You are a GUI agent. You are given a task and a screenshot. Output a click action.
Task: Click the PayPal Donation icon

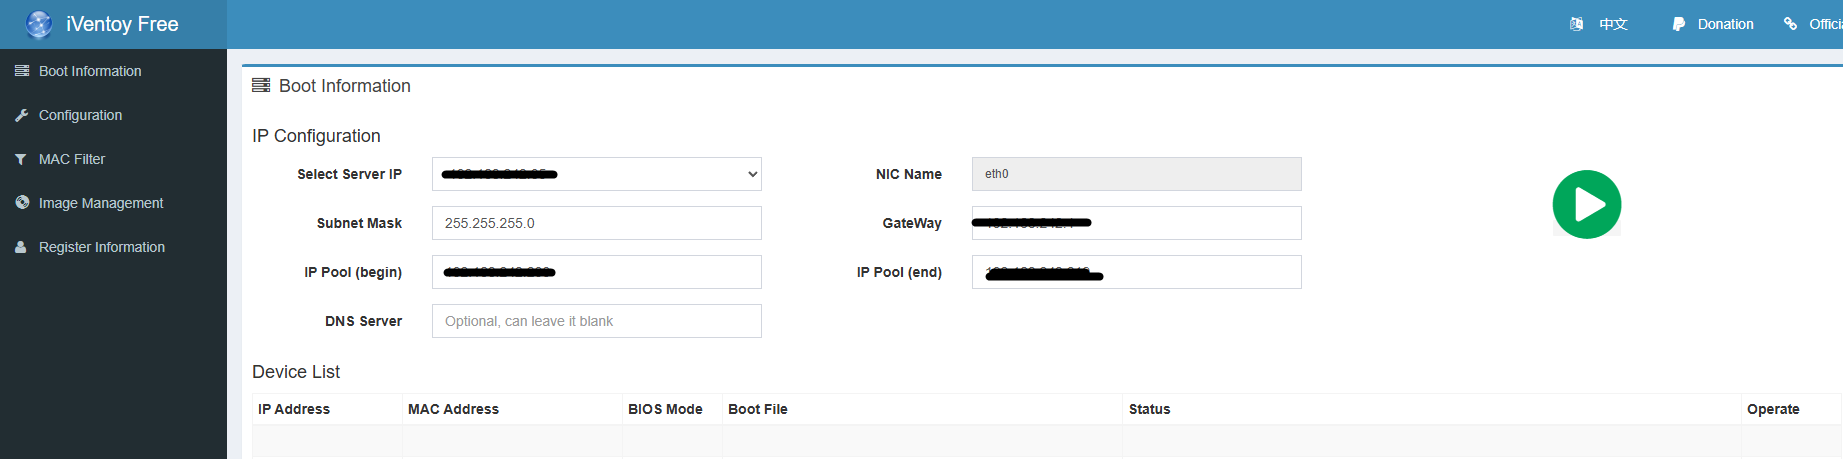(1678, 24)
